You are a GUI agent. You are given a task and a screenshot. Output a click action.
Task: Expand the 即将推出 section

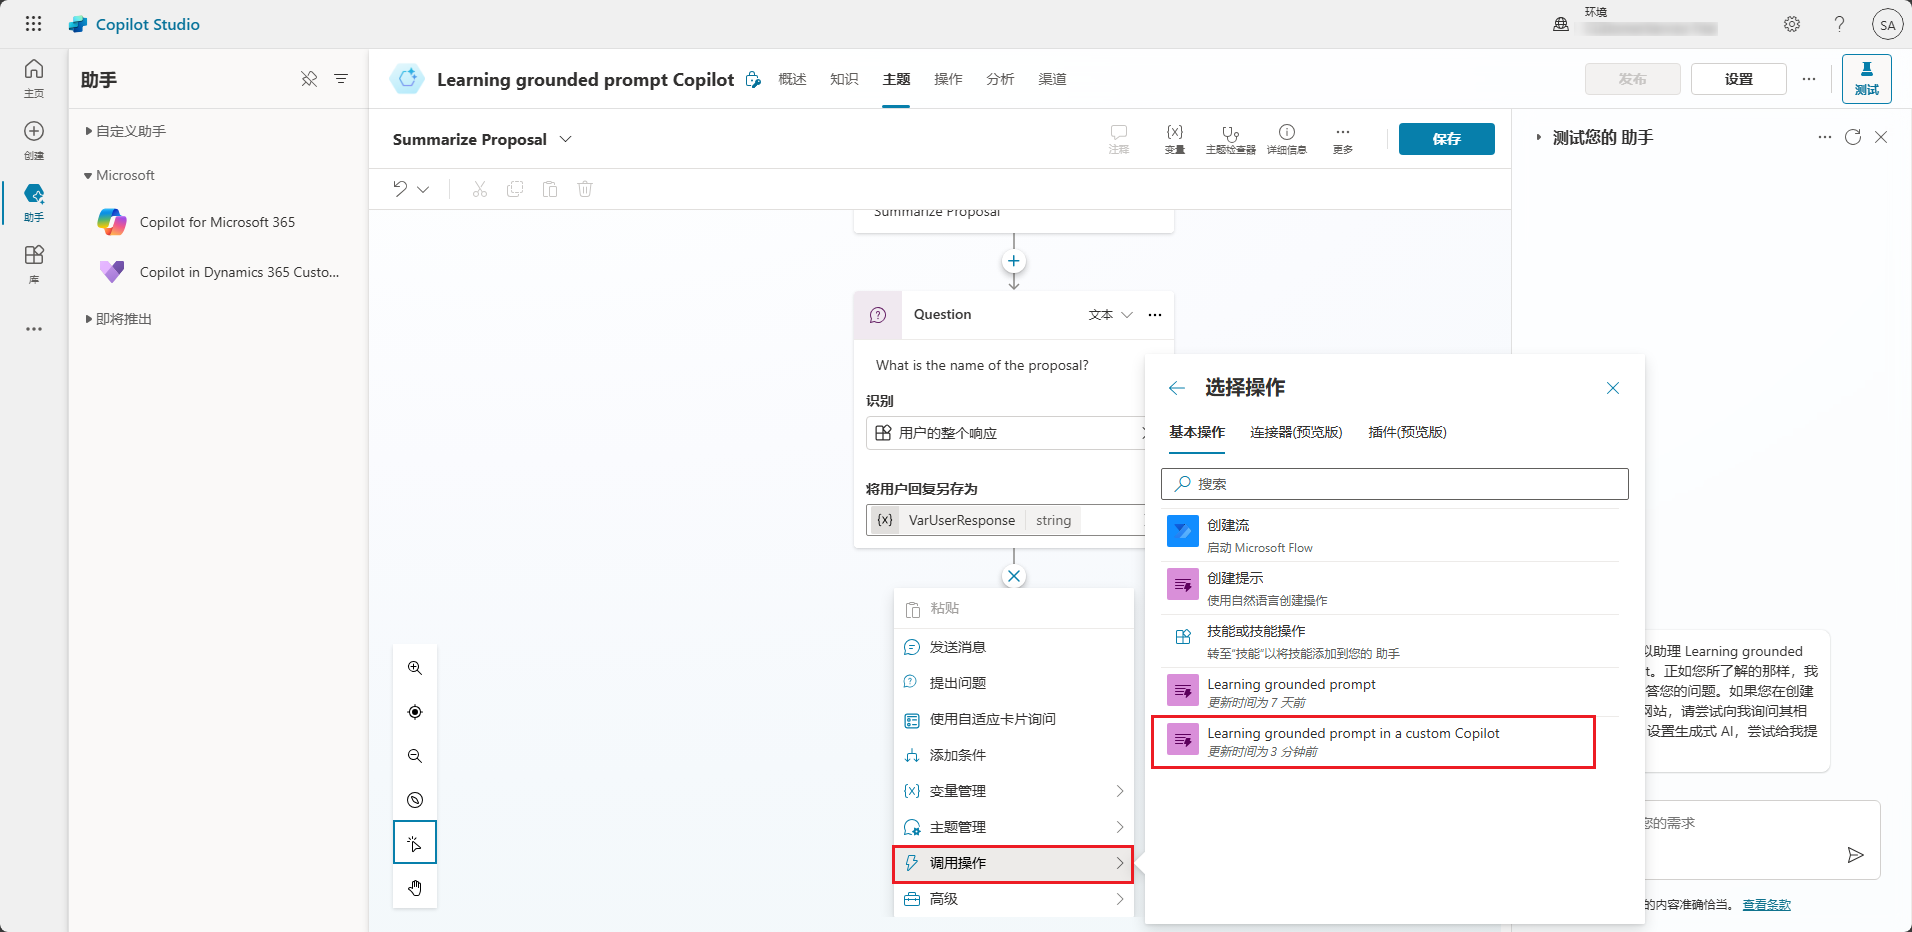click(118, 319)
